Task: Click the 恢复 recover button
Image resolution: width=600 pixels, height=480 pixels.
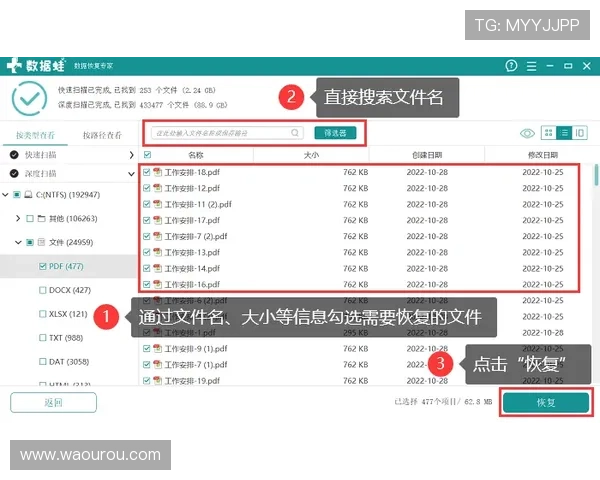Action: (x=546, y=402)
